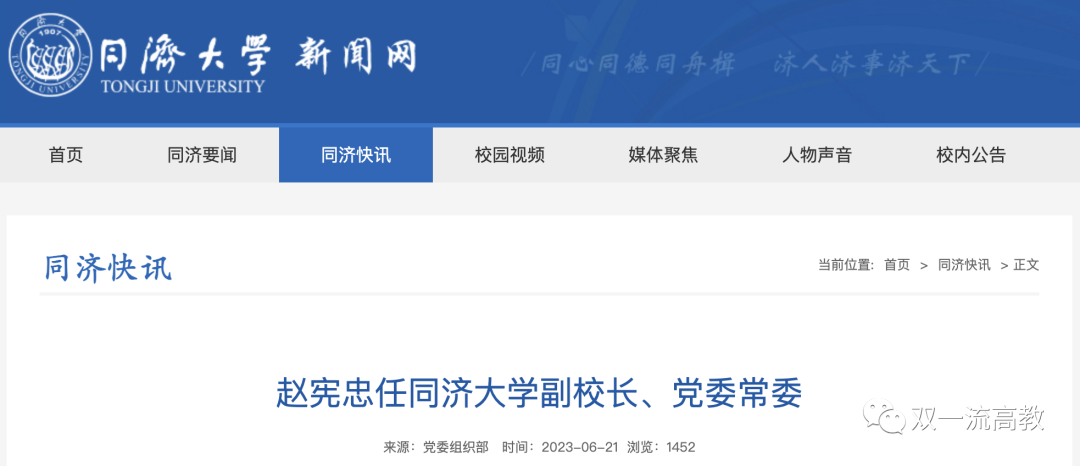Click the Tongji University circular logo emblem

click(50, 56)
